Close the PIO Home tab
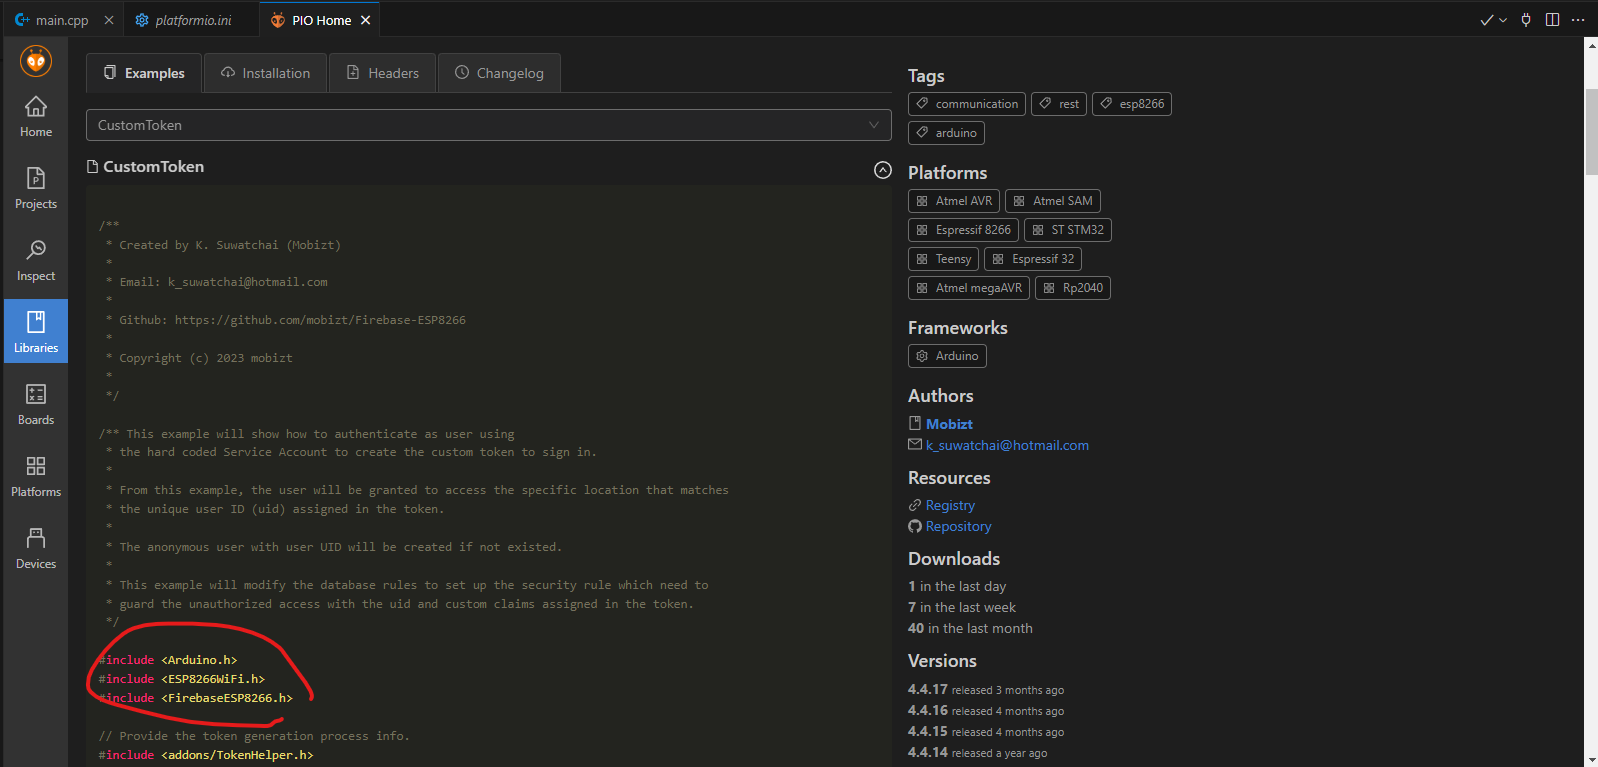This screenshot has width=1598, height=767. click(x=365, y=20)
